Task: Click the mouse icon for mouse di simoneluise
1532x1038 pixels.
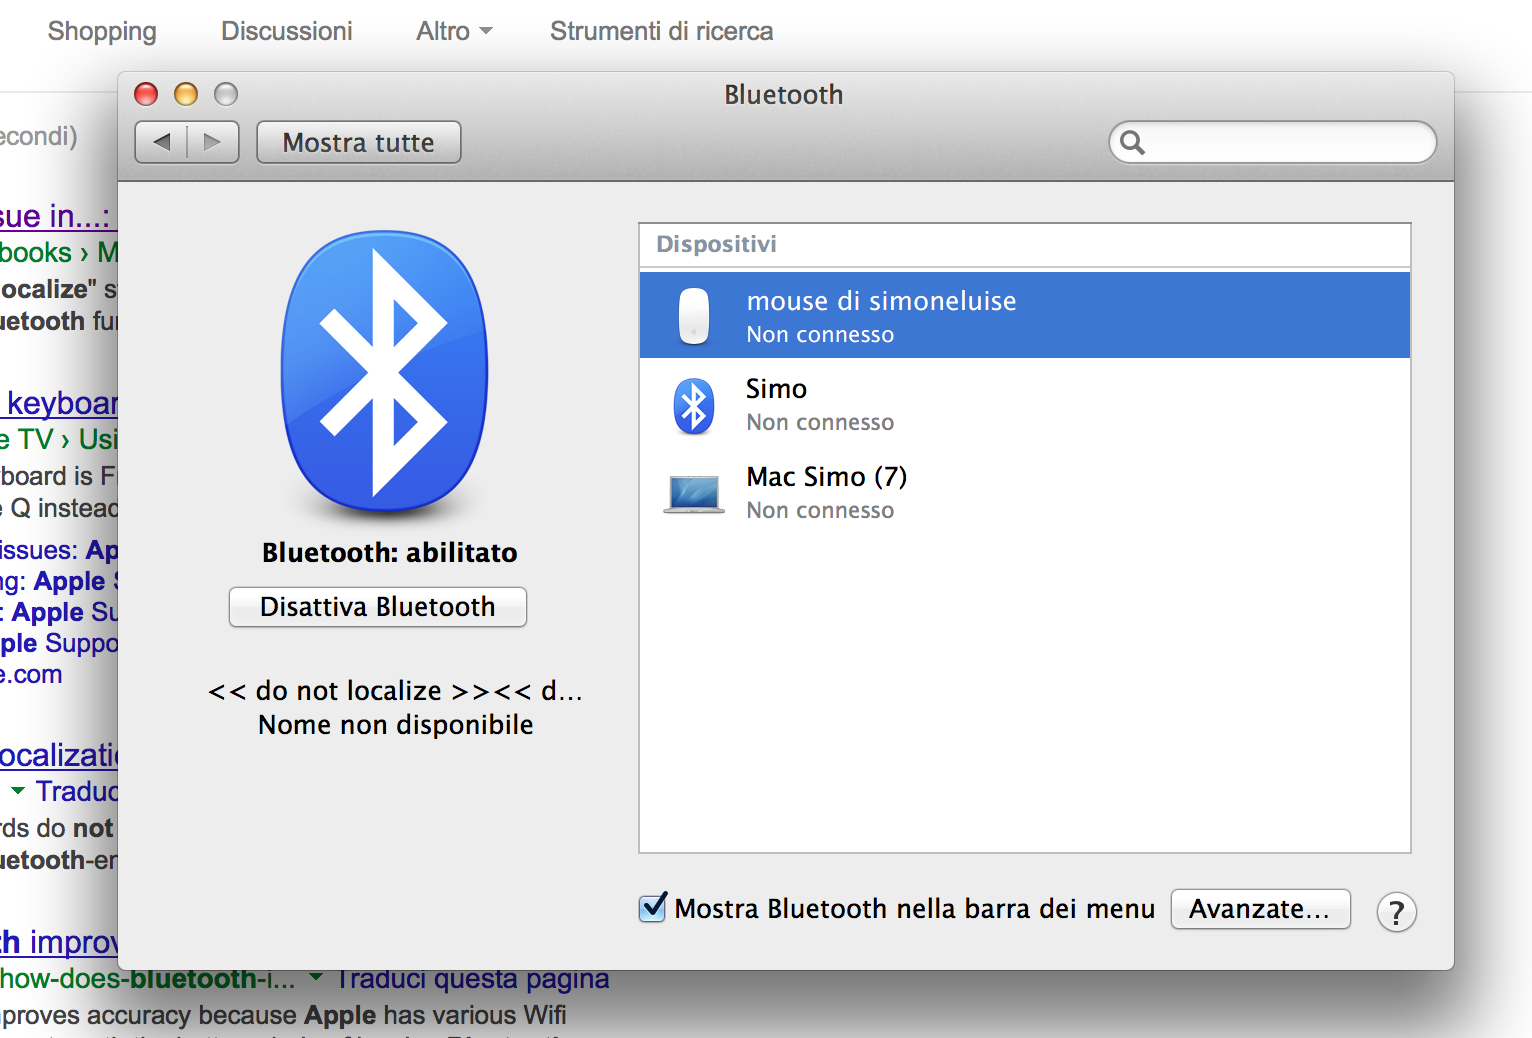Action: [x=694, y=315]
